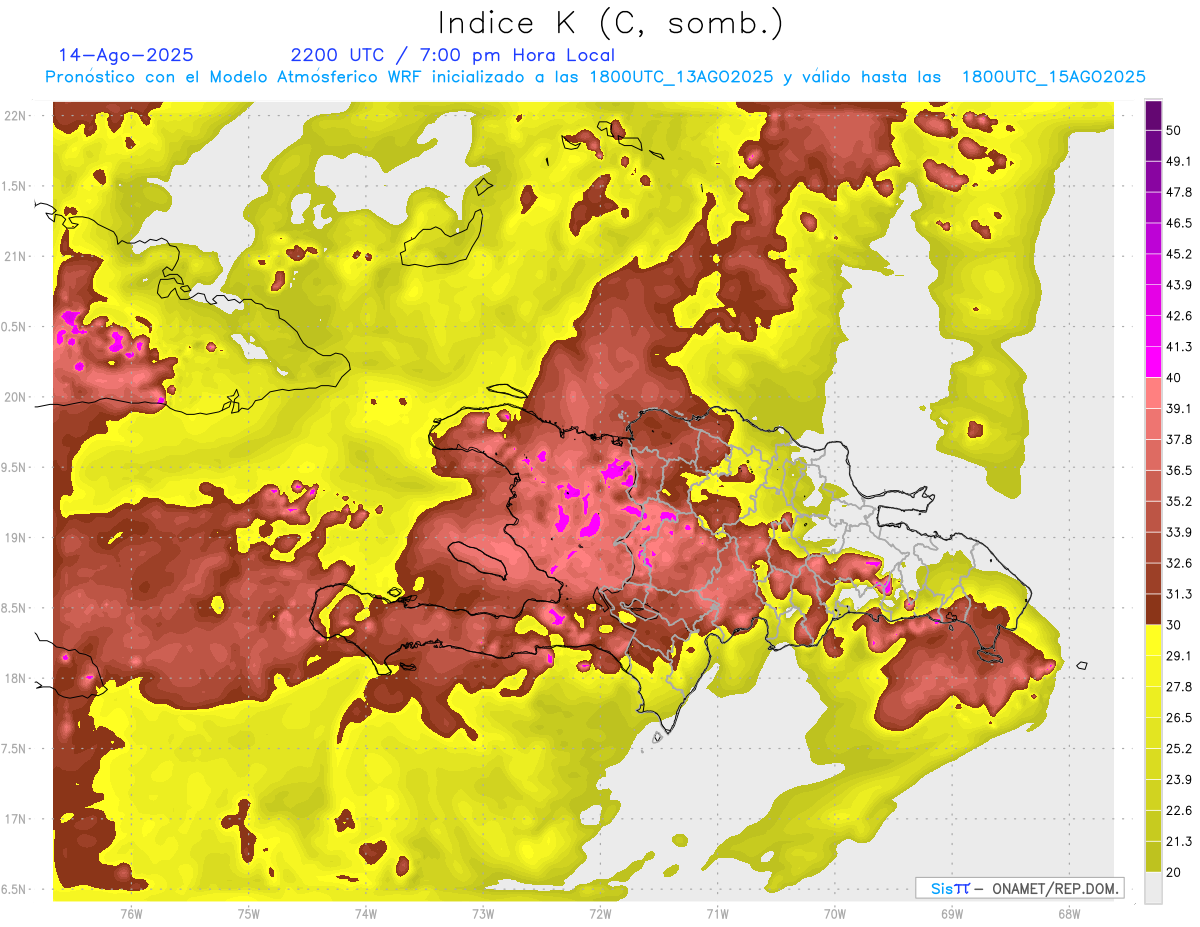The image size is (1200, 927).
Task: Click the '76W' longitude axis label
Action: click(131, 914)
